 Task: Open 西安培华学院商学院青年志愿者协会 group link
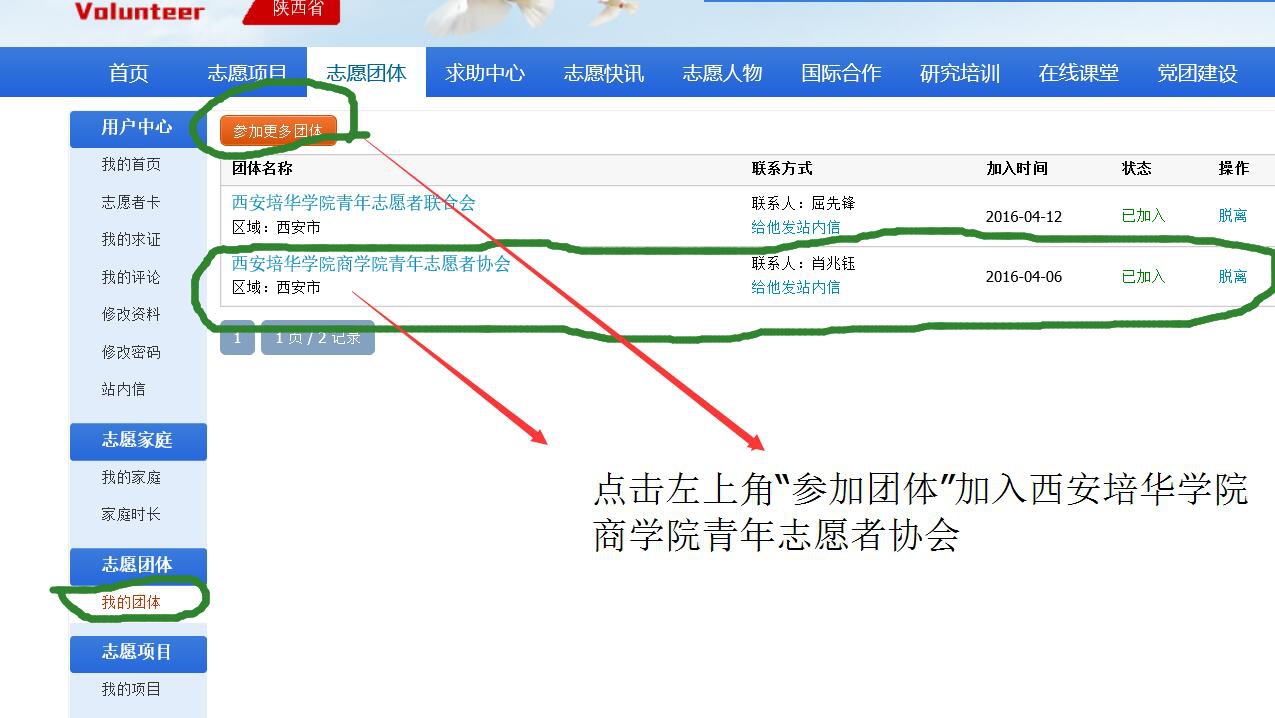coord(371,264)
